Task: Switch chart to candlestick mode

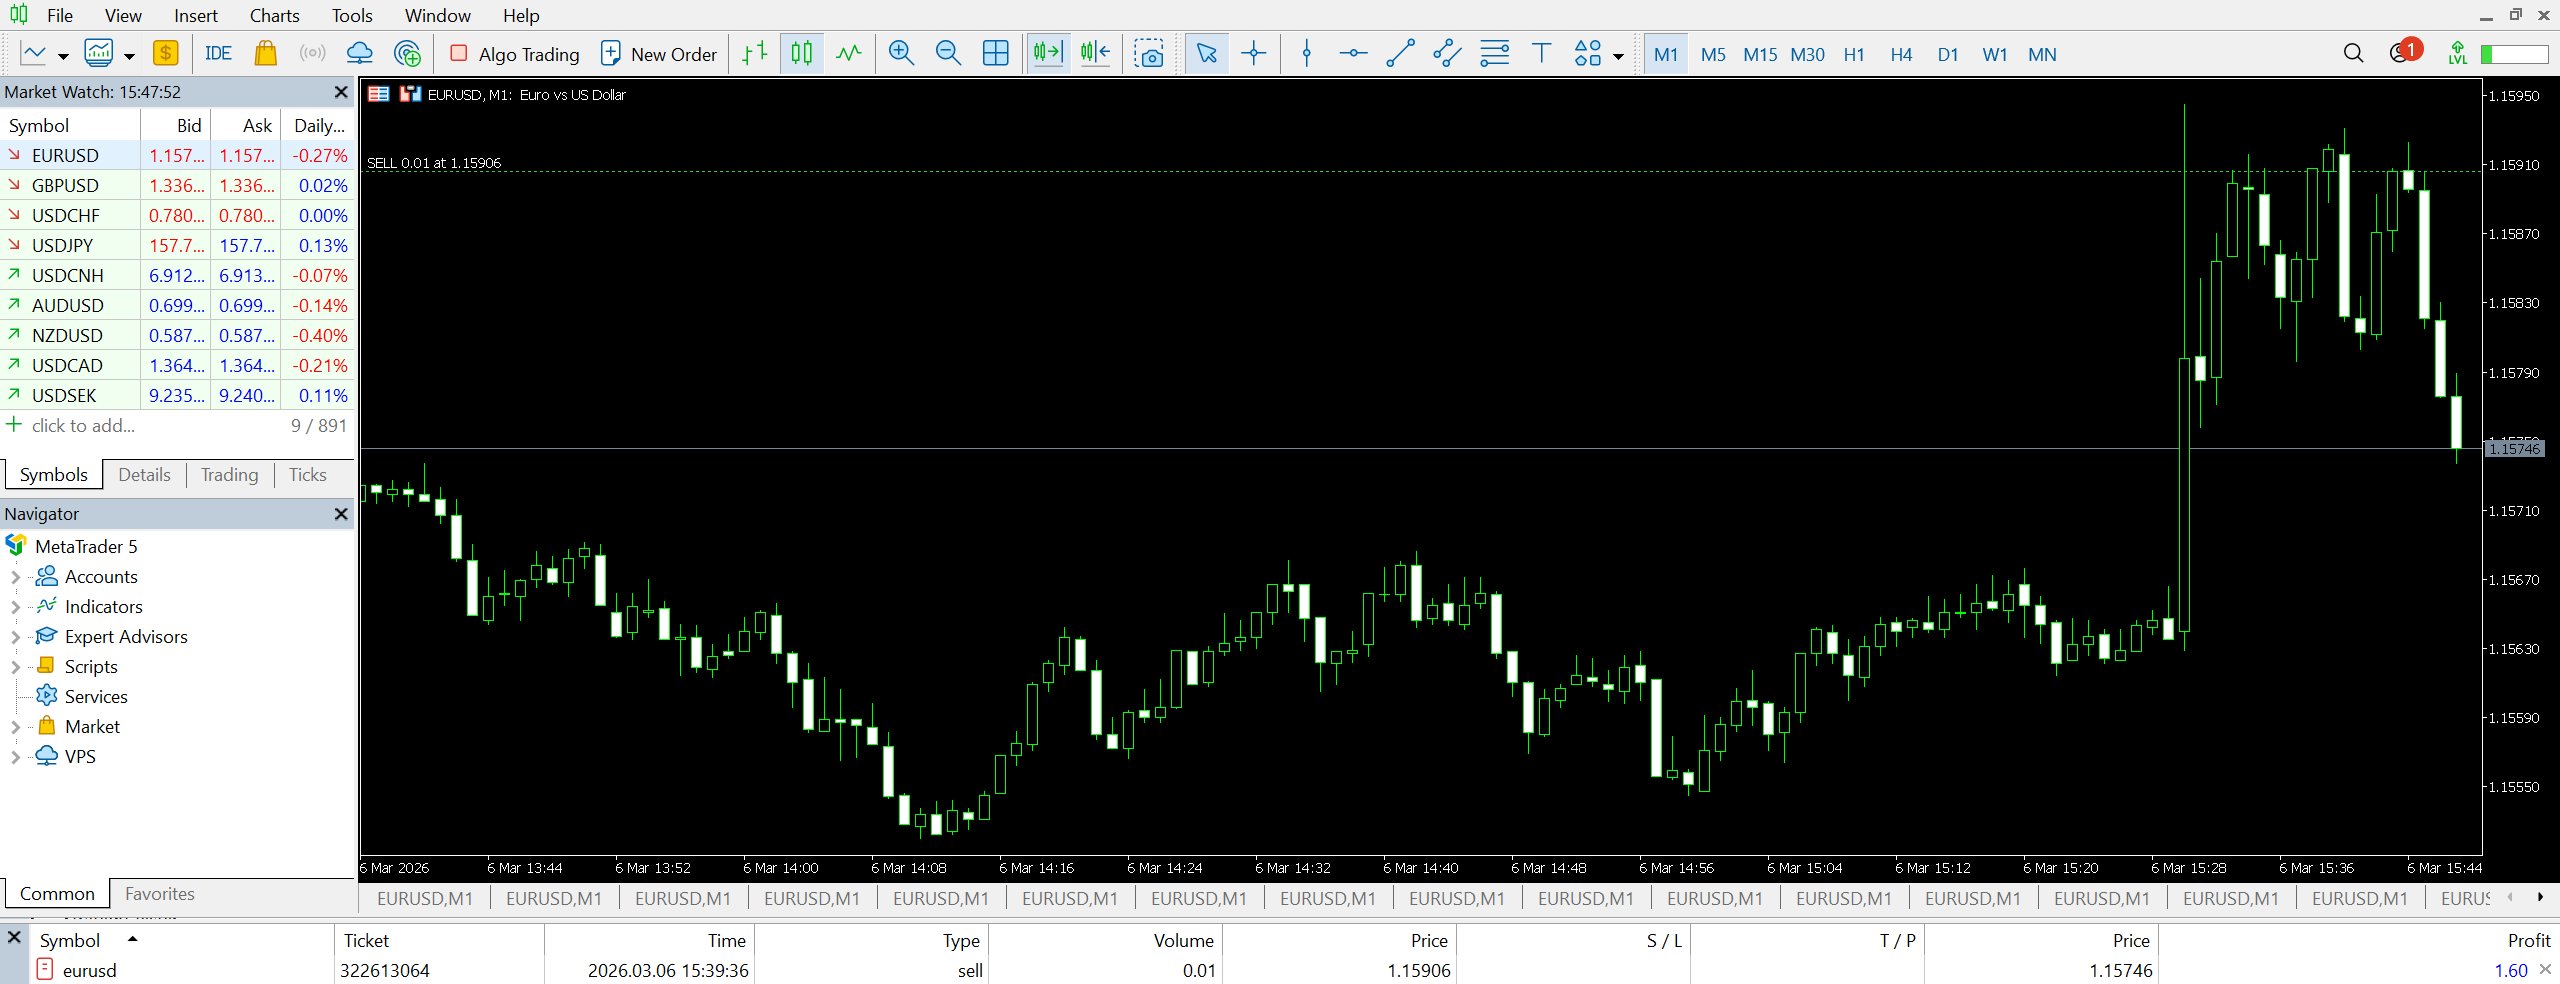Action: 802,54
